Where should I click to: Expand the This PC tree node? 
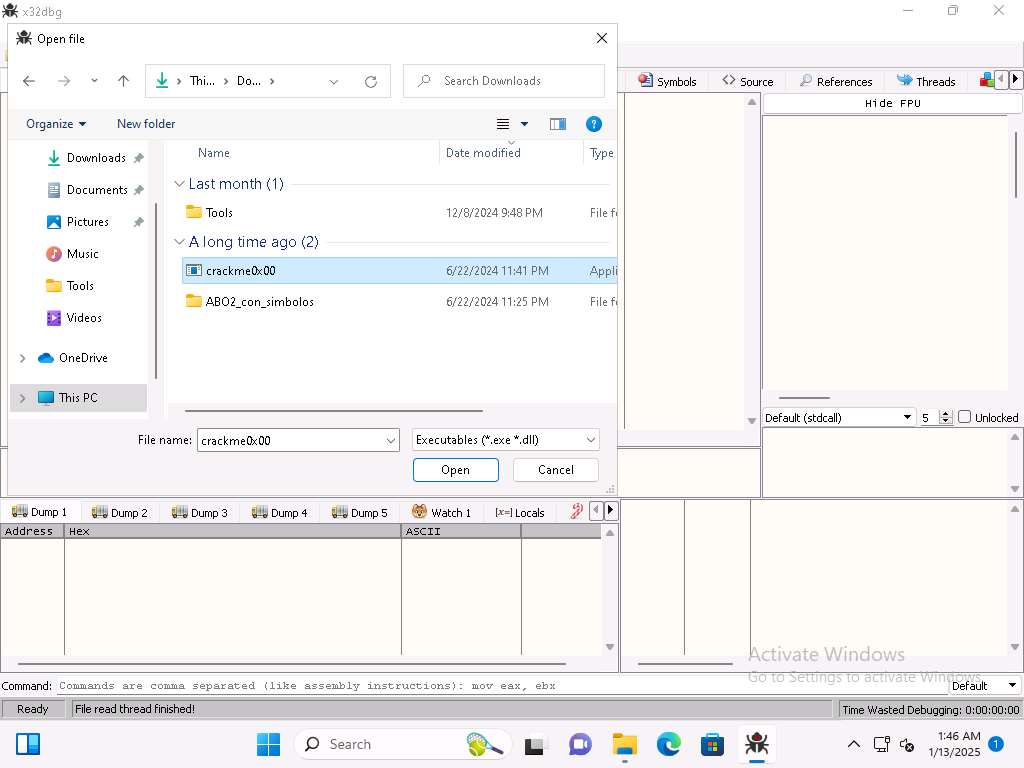[x=23, y=398]
